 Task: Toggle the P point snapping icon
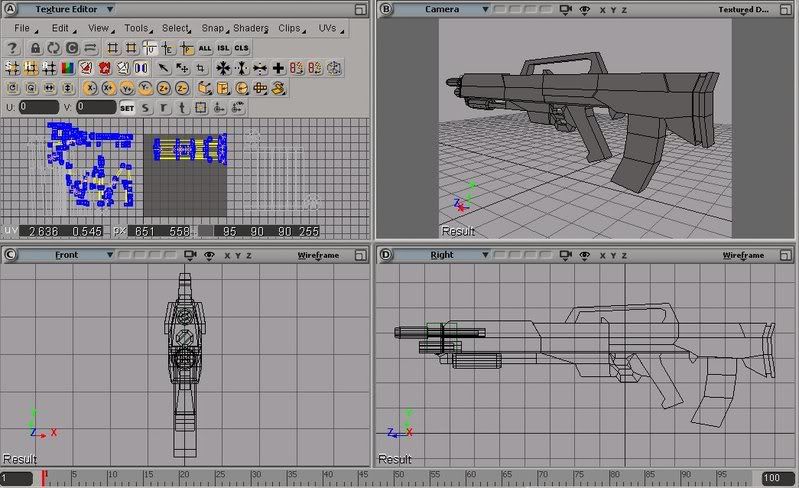187,48
